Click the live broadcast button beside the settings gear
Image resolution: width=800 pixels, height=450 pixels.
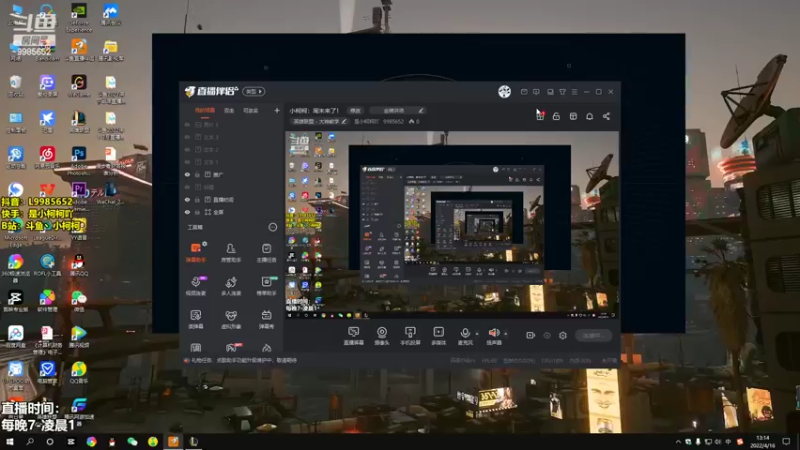click(x=593, y=335)
